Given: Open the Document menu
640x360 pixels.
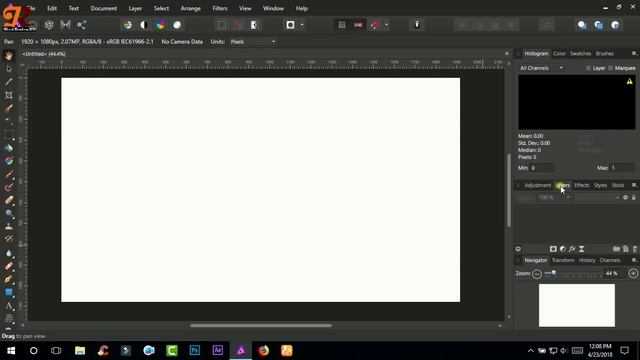Looking at the screenshot, I should (x=104, y=8).
